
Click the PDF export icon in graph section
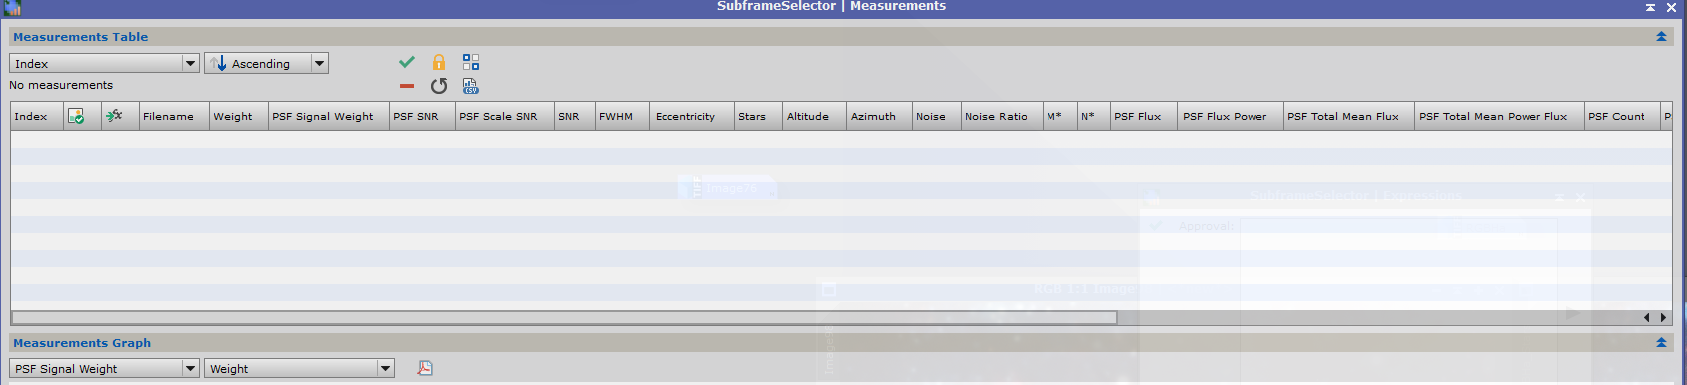(425, 368)
